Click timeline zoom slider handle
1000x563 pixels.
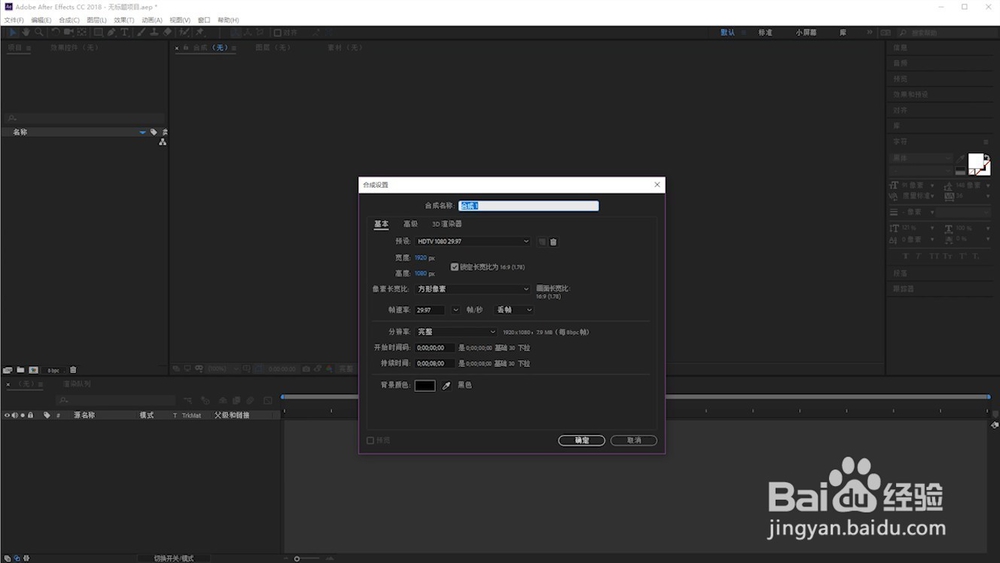click(x=297, y=559)
